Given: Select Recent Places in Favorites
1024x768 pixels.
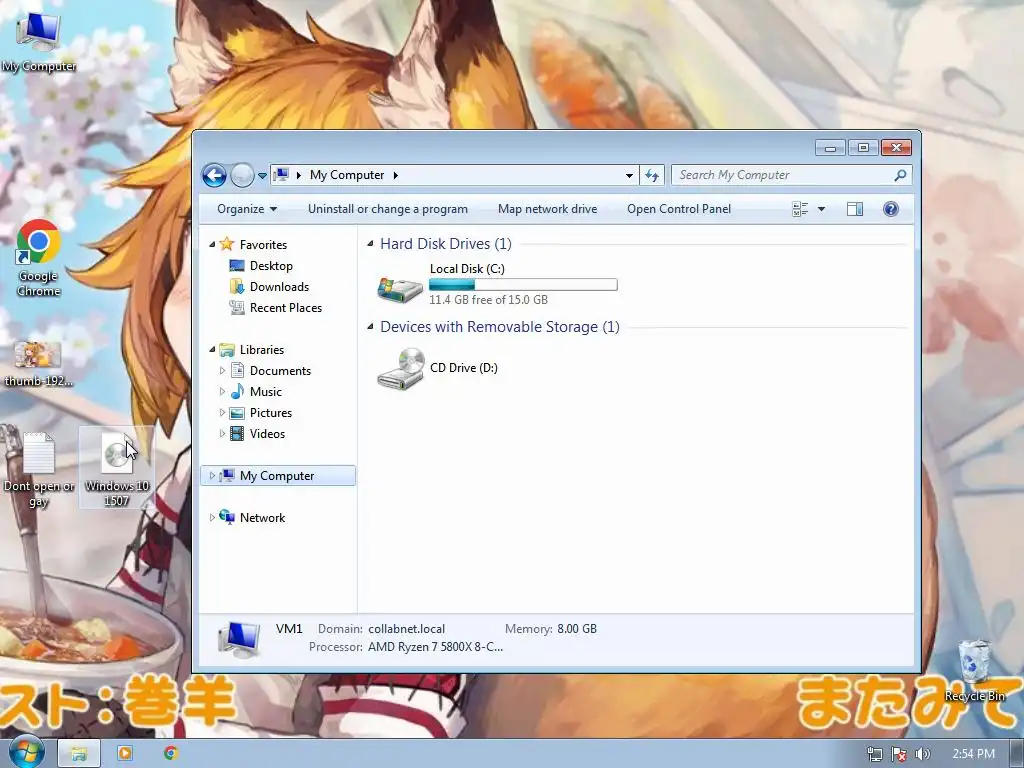Looking at the screenshot, I should tap(285, 308).
